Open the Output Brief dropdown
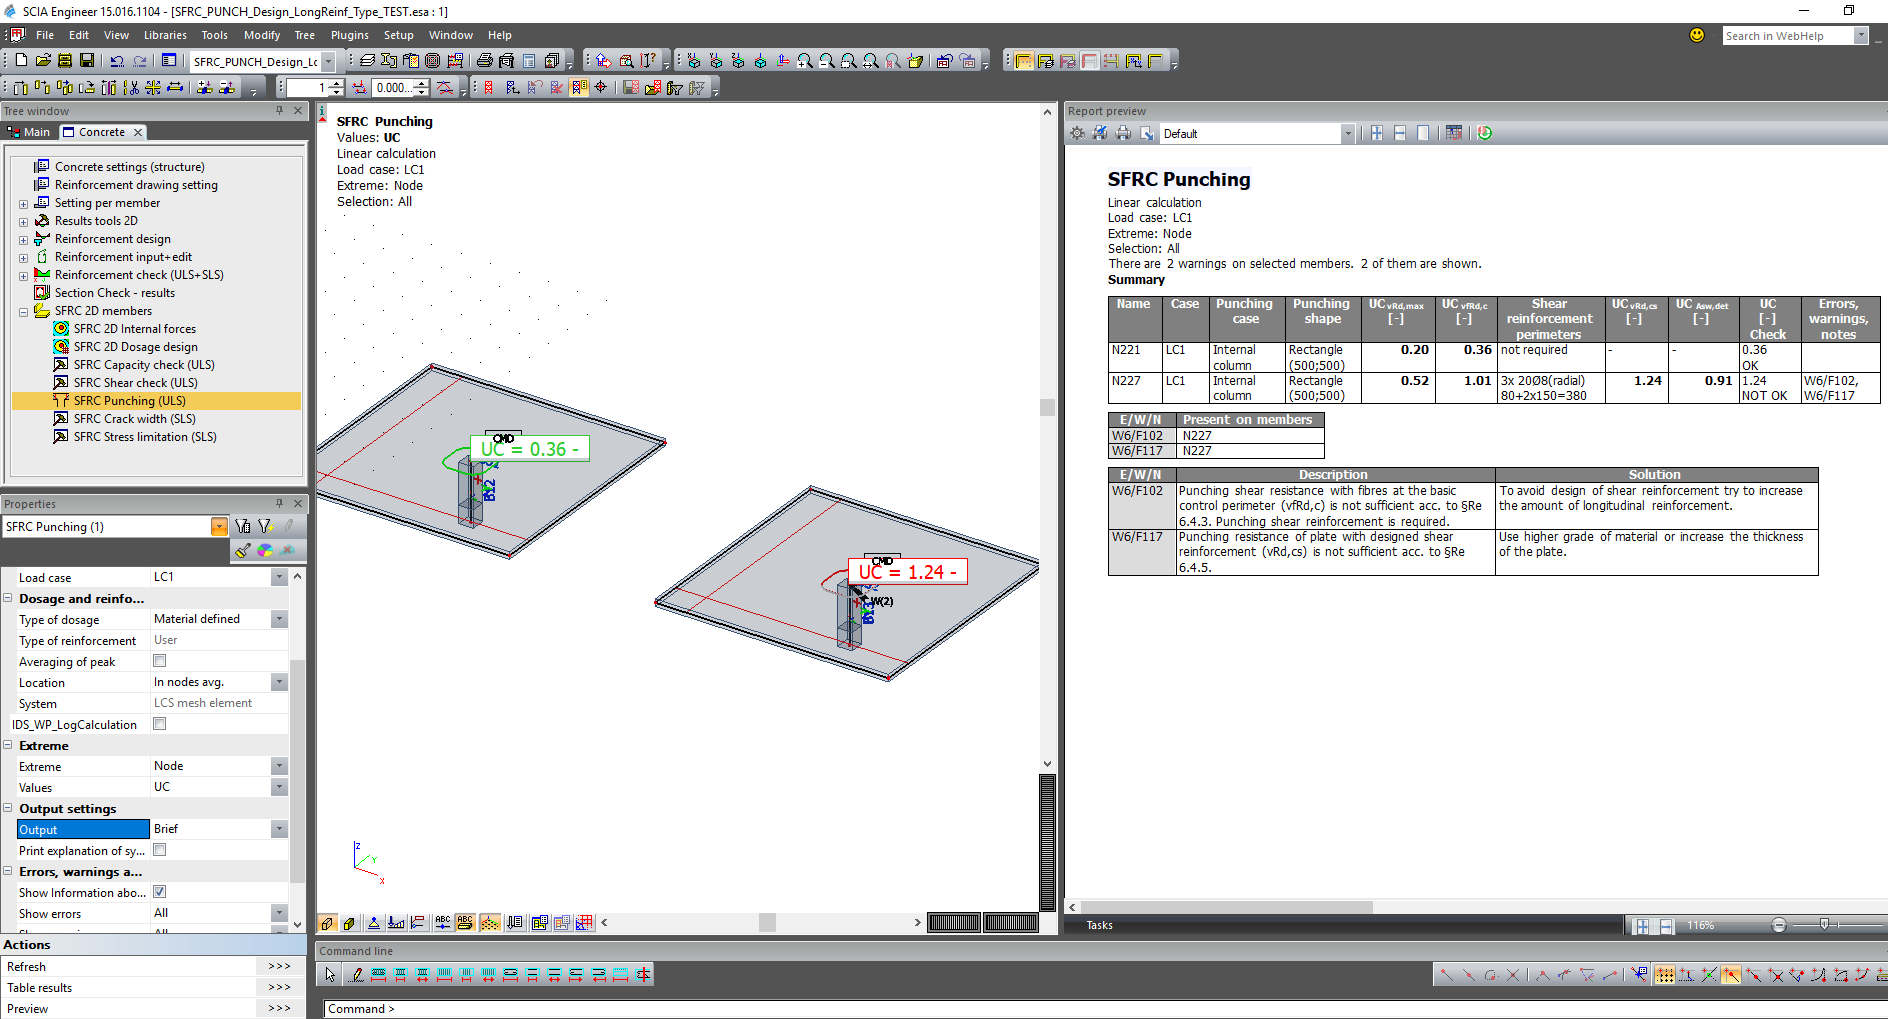This screenshot has width=1888, height=1019. (x=279, y=829)
